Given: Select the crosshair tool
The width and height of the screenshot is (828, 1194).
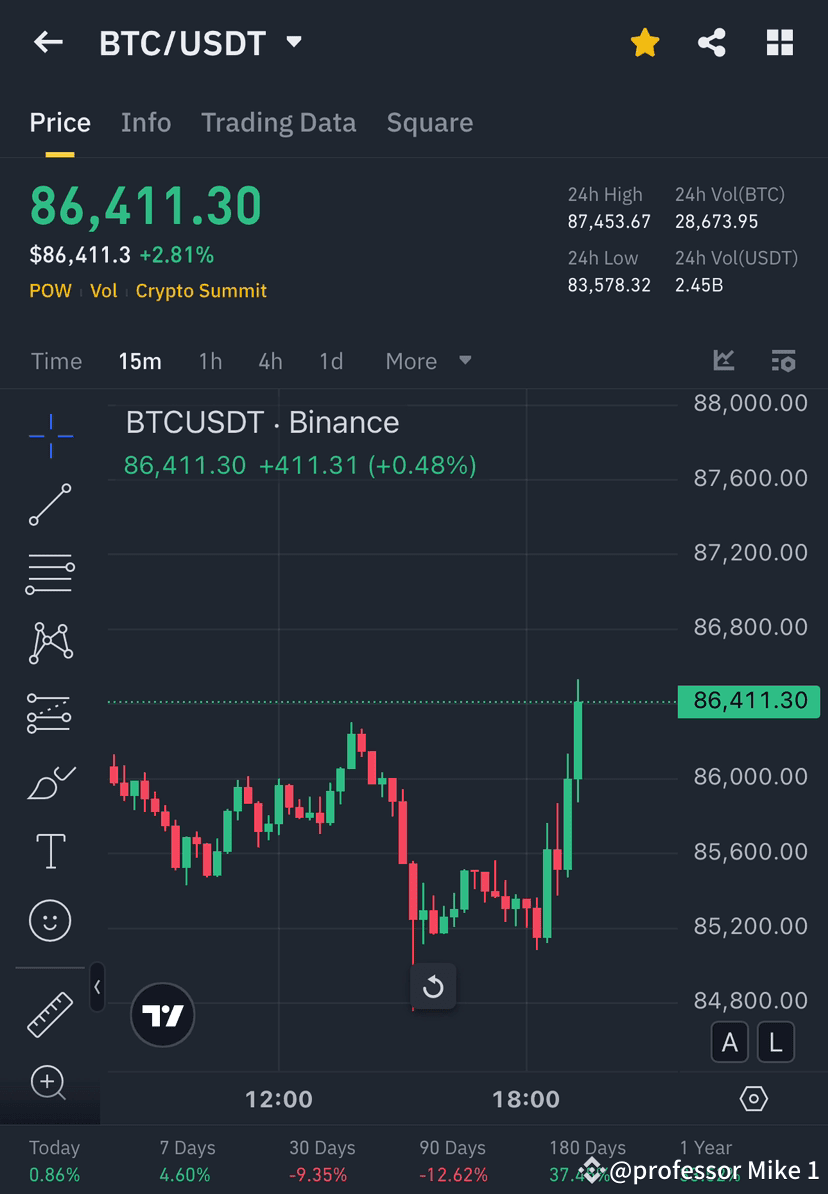Looking at the screenshot, I should coord(50,435).
